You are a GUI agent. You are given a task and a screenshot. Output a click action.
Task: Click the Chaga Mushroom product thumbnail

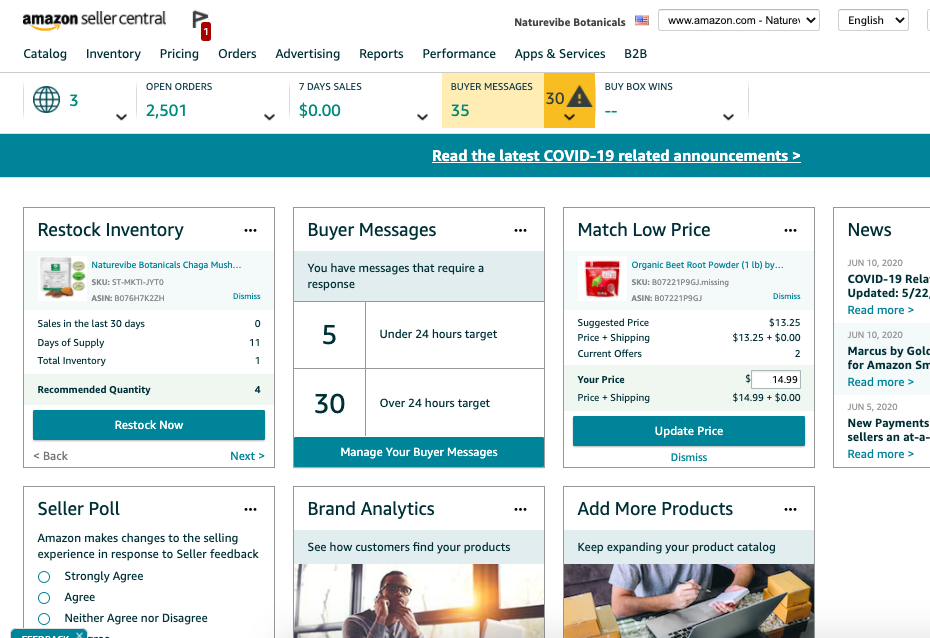click(x=62, y=279)
